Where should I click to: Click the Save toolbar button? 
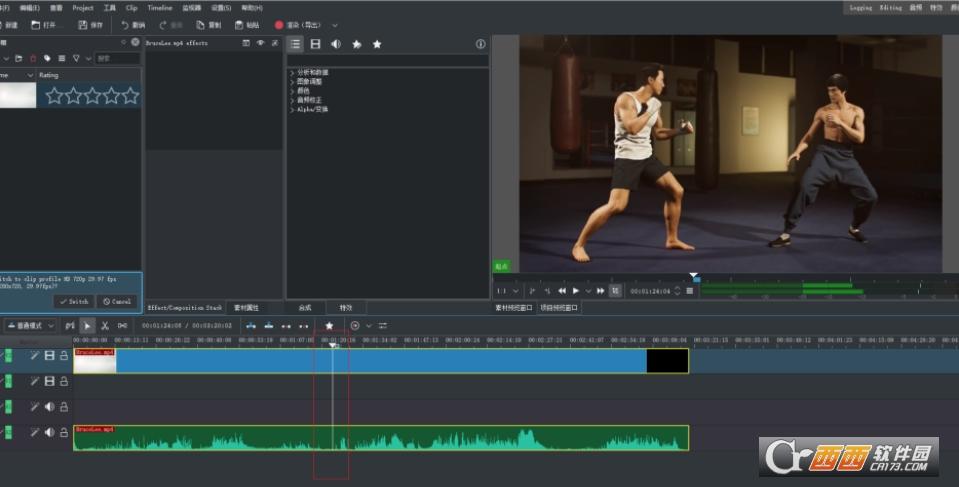pos(91,25)
